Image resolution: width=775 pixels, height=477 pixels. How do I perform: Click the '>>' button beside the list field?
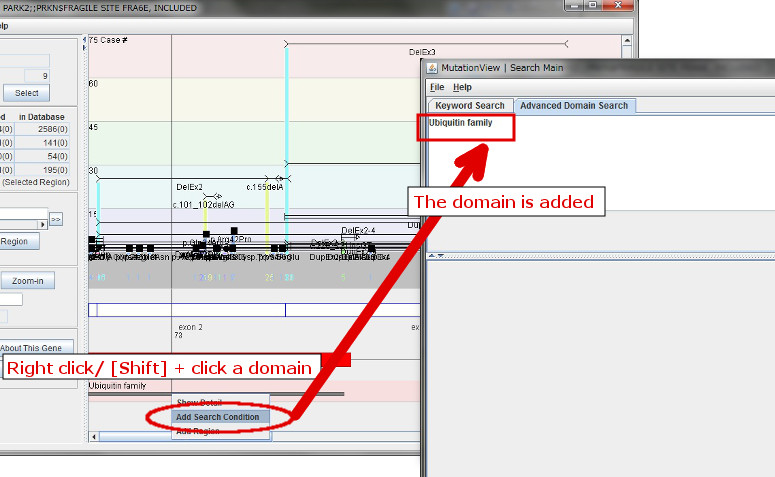56,218
